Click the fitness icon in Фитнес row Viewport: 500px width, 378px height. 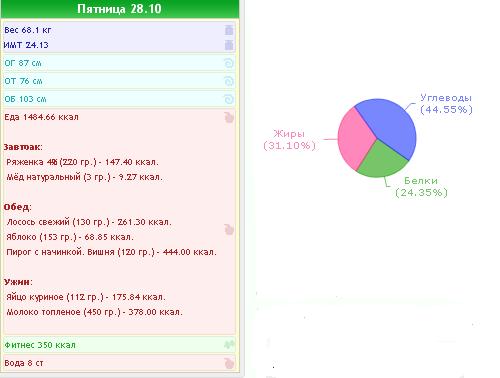click(x=229, y=345)
